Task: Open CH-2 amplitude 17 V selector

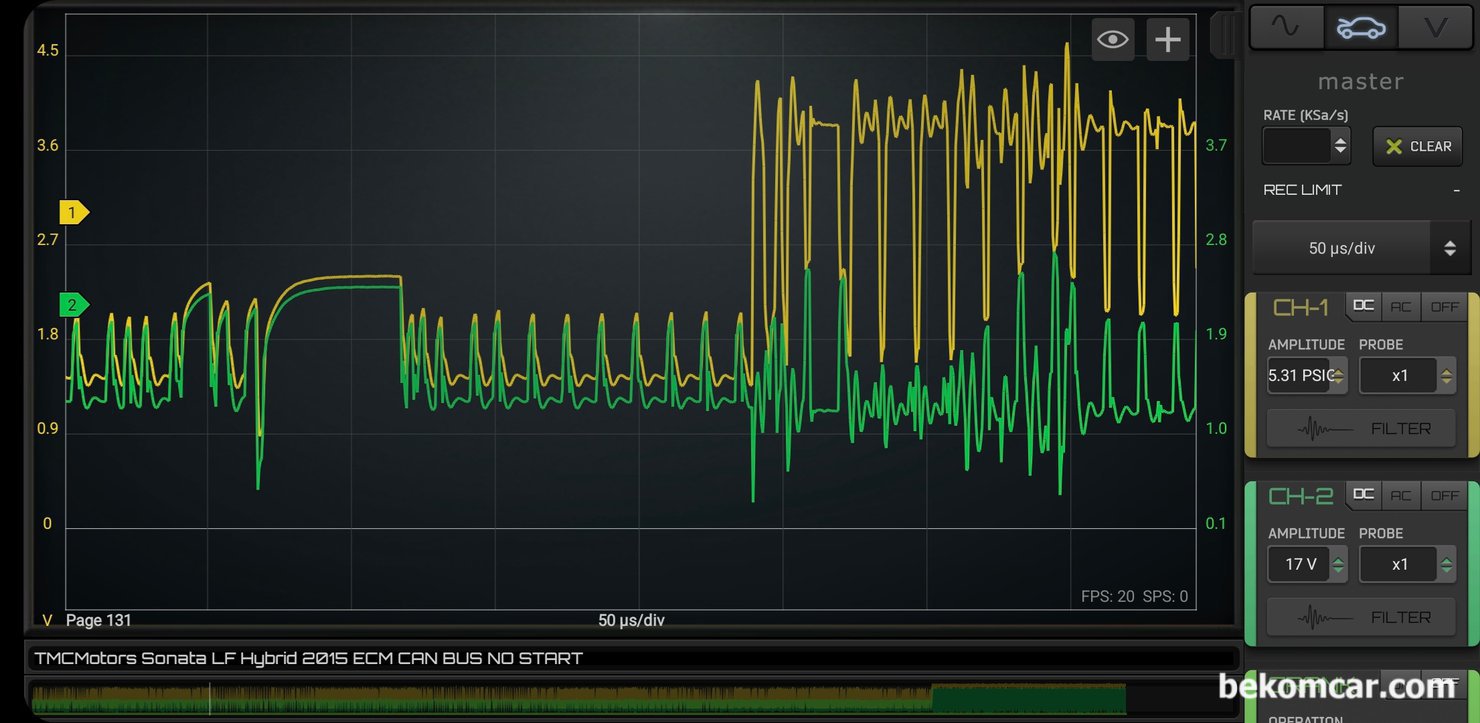Action: (x=1306, y=565)
